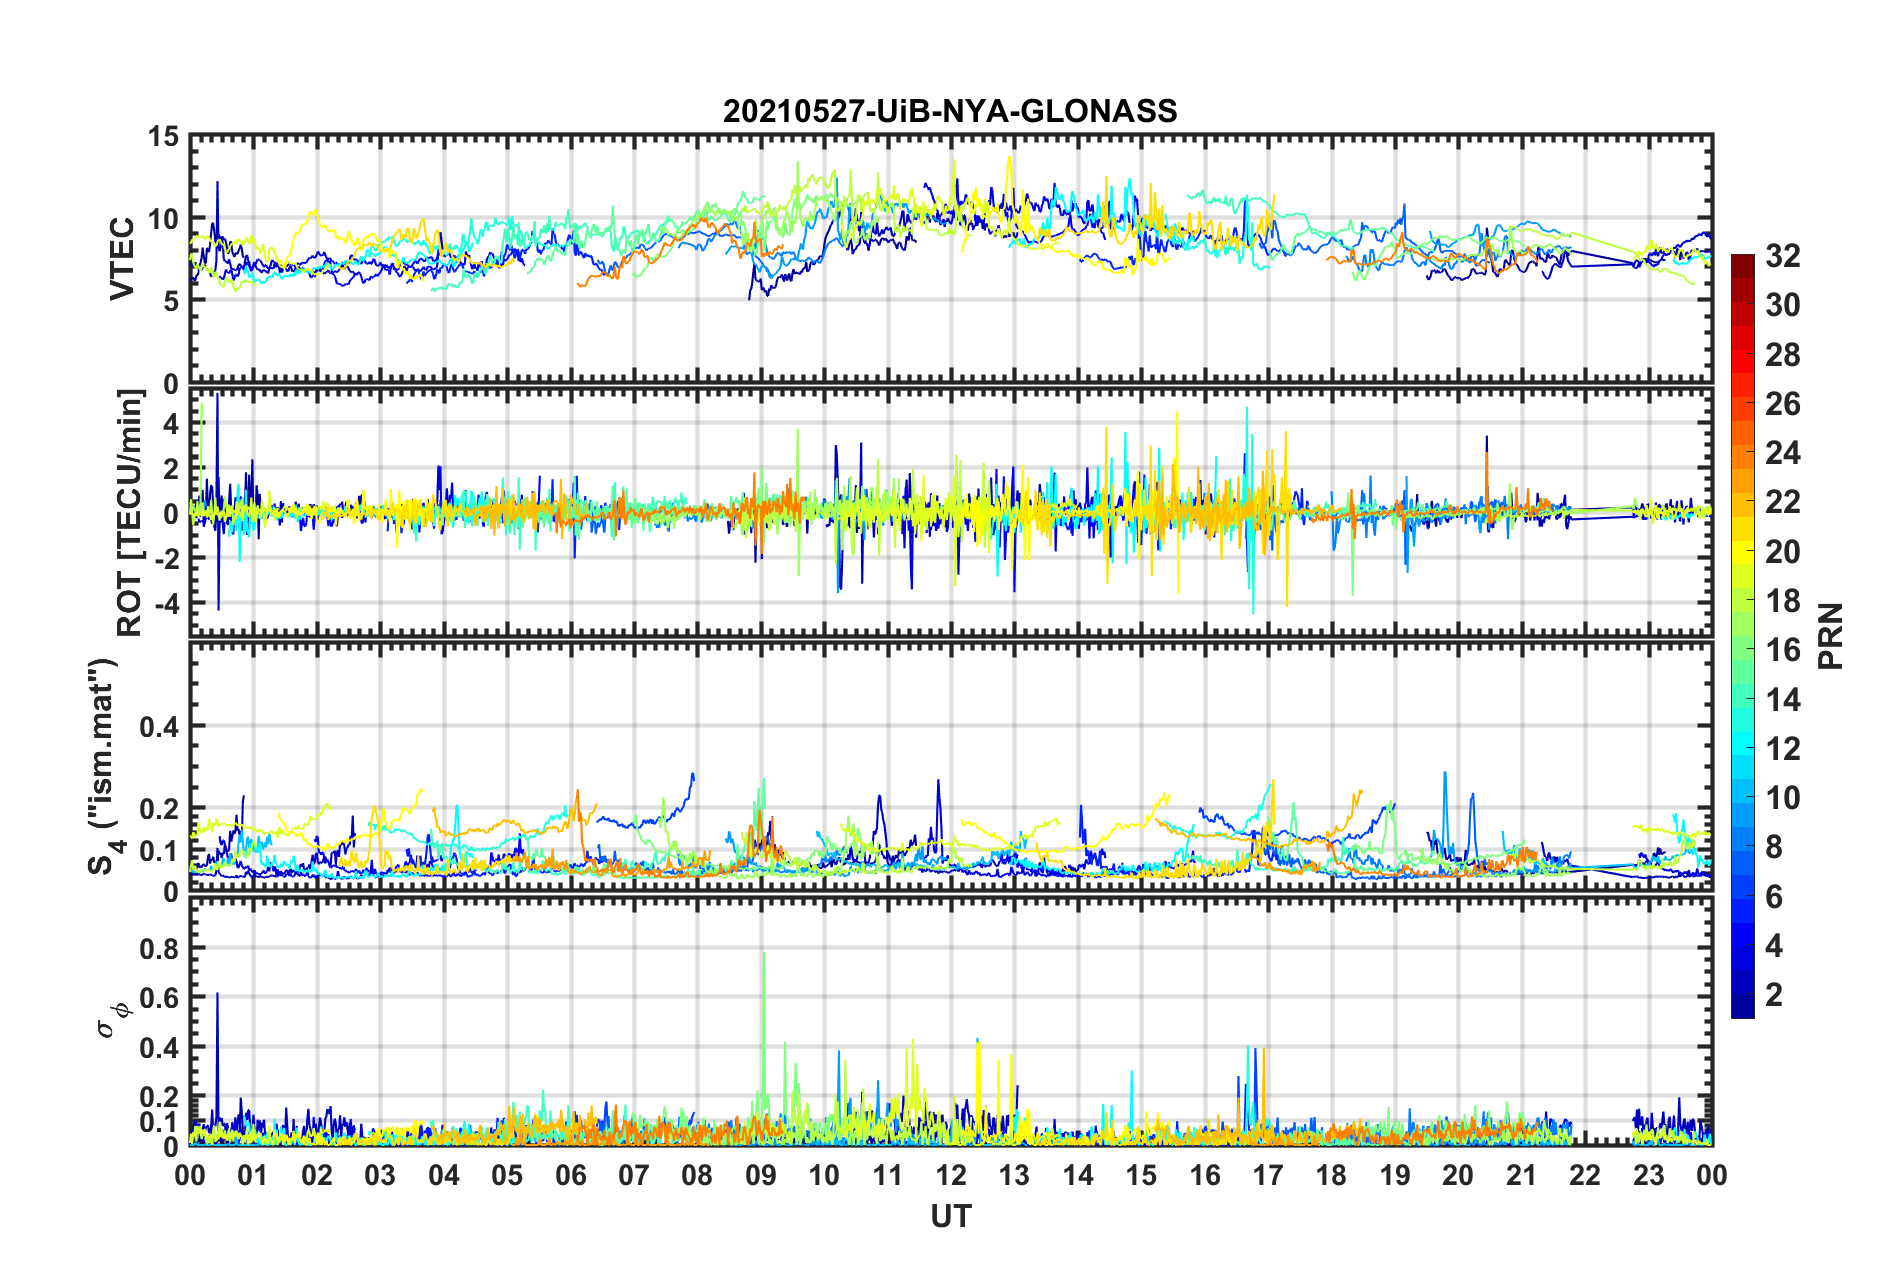Click colorbar tick label 32
This screenshot has height=1272, width=1902.
click(x=1782, y=256)
